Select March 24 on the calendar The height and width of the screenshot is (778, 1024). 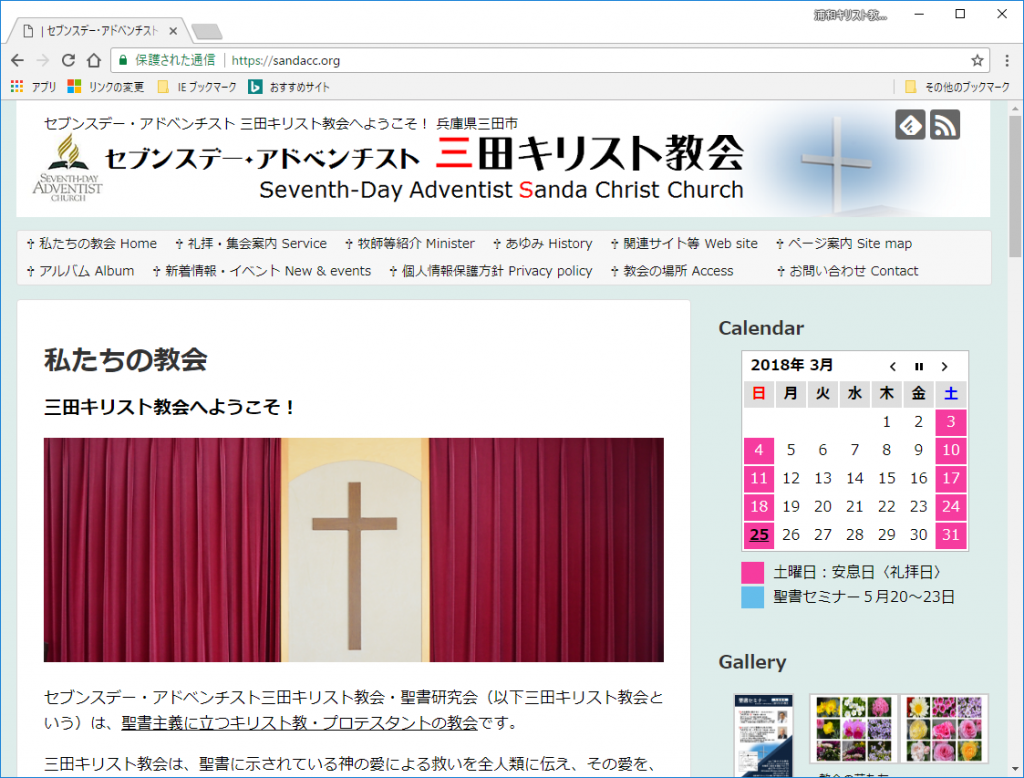click(x=951, y=506)
